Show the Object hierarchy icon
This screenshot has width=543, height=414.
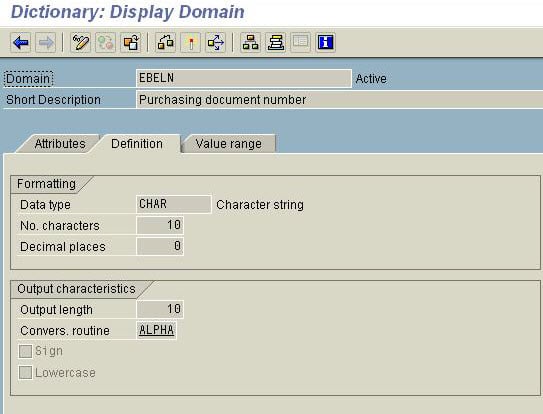[250, 43]
